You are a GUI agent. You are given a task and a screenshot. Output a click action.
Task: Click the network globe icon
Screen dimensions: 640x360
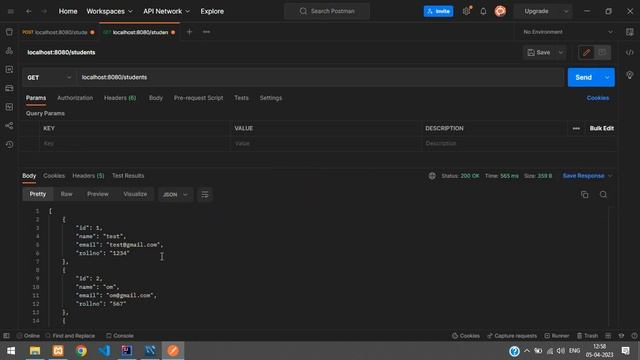(x=432, y=176)
